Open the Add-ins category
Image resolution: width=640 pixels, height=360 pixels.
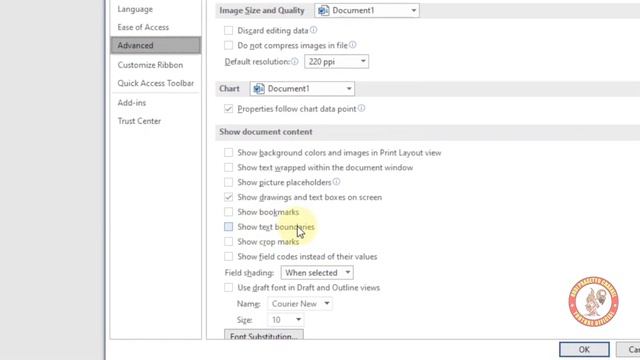click(131, 103)
